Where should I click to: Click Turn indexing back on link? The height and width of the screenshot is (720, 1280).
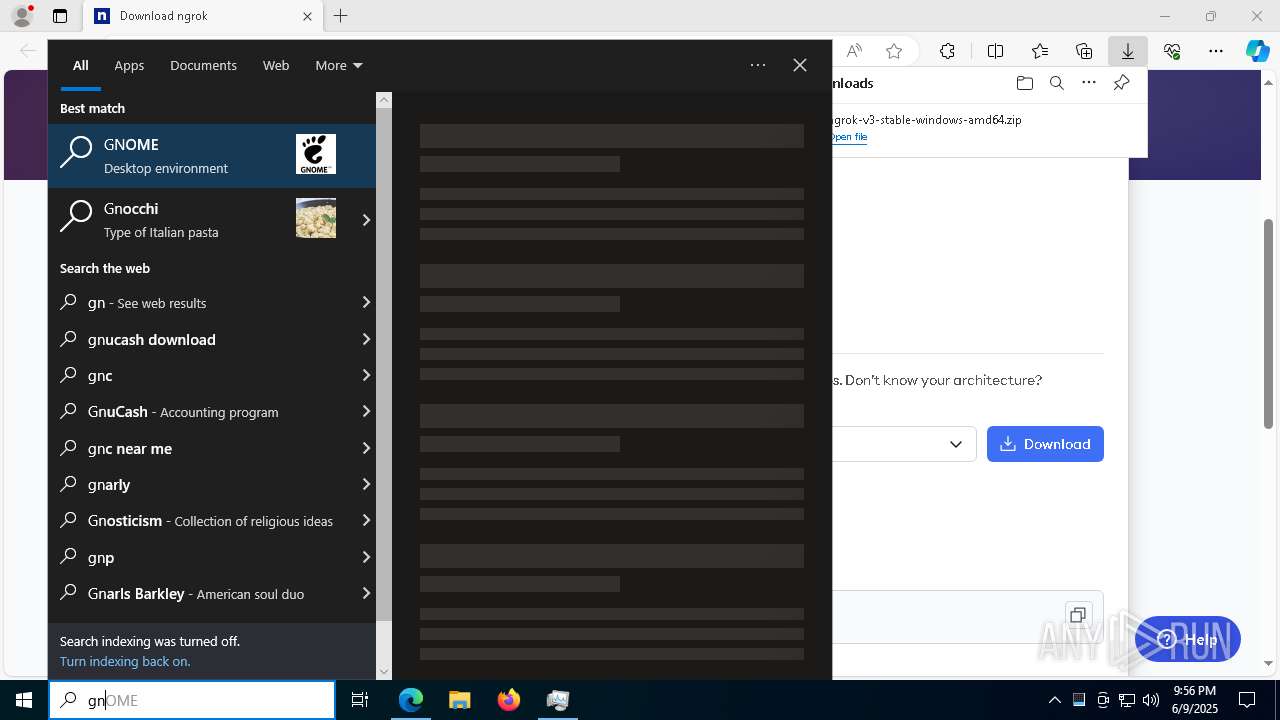pos(125,661)
